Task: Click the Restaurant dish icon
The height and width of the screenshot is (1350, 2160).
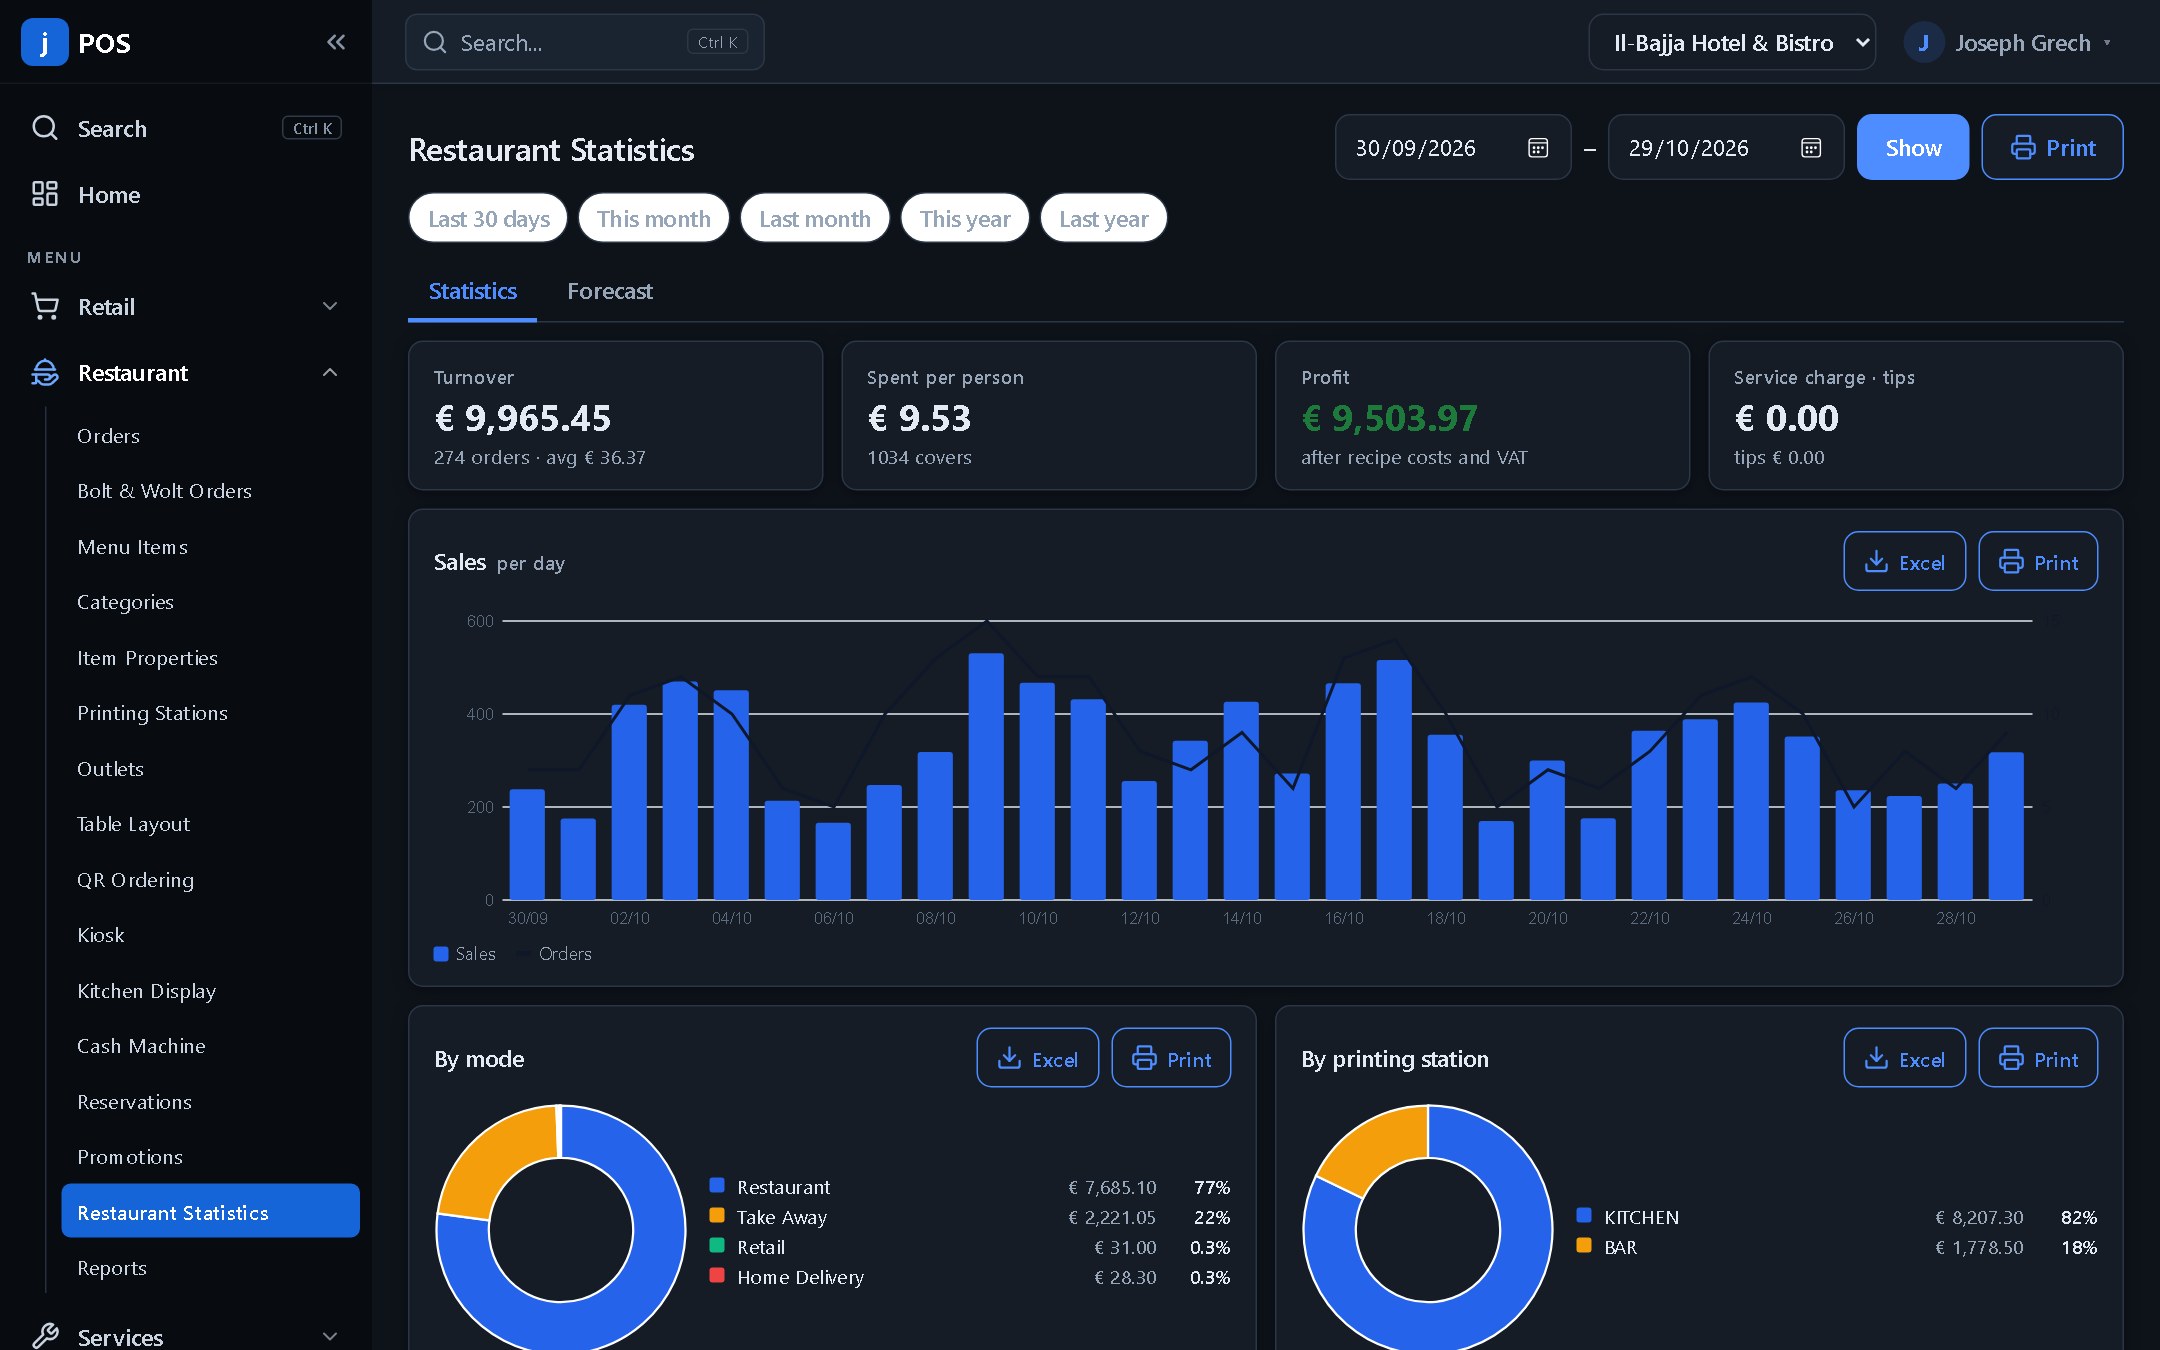Action: [x=45, y=372]
